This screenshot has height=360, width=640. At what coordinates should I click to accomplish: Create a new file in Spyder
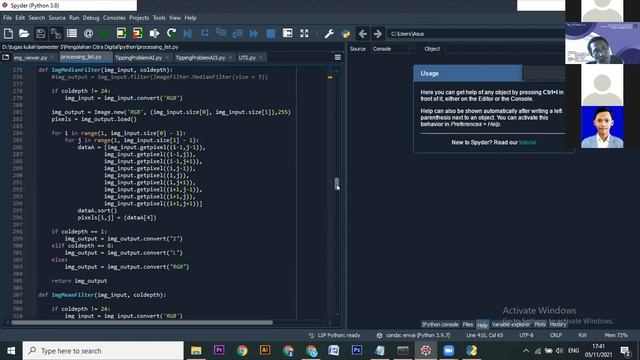(8, 33)
